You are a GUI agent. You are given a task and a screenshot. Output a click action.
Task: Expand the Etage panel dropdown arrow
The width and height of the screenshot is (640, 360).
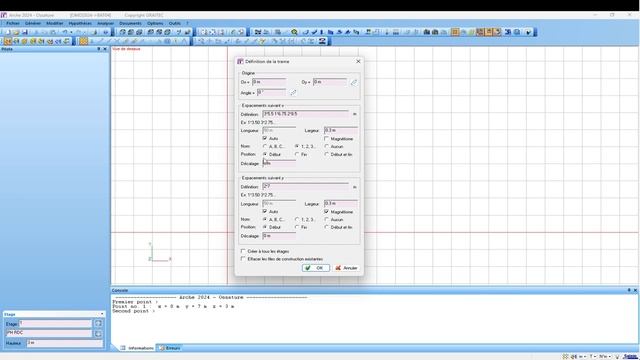[x=102, y=314]
